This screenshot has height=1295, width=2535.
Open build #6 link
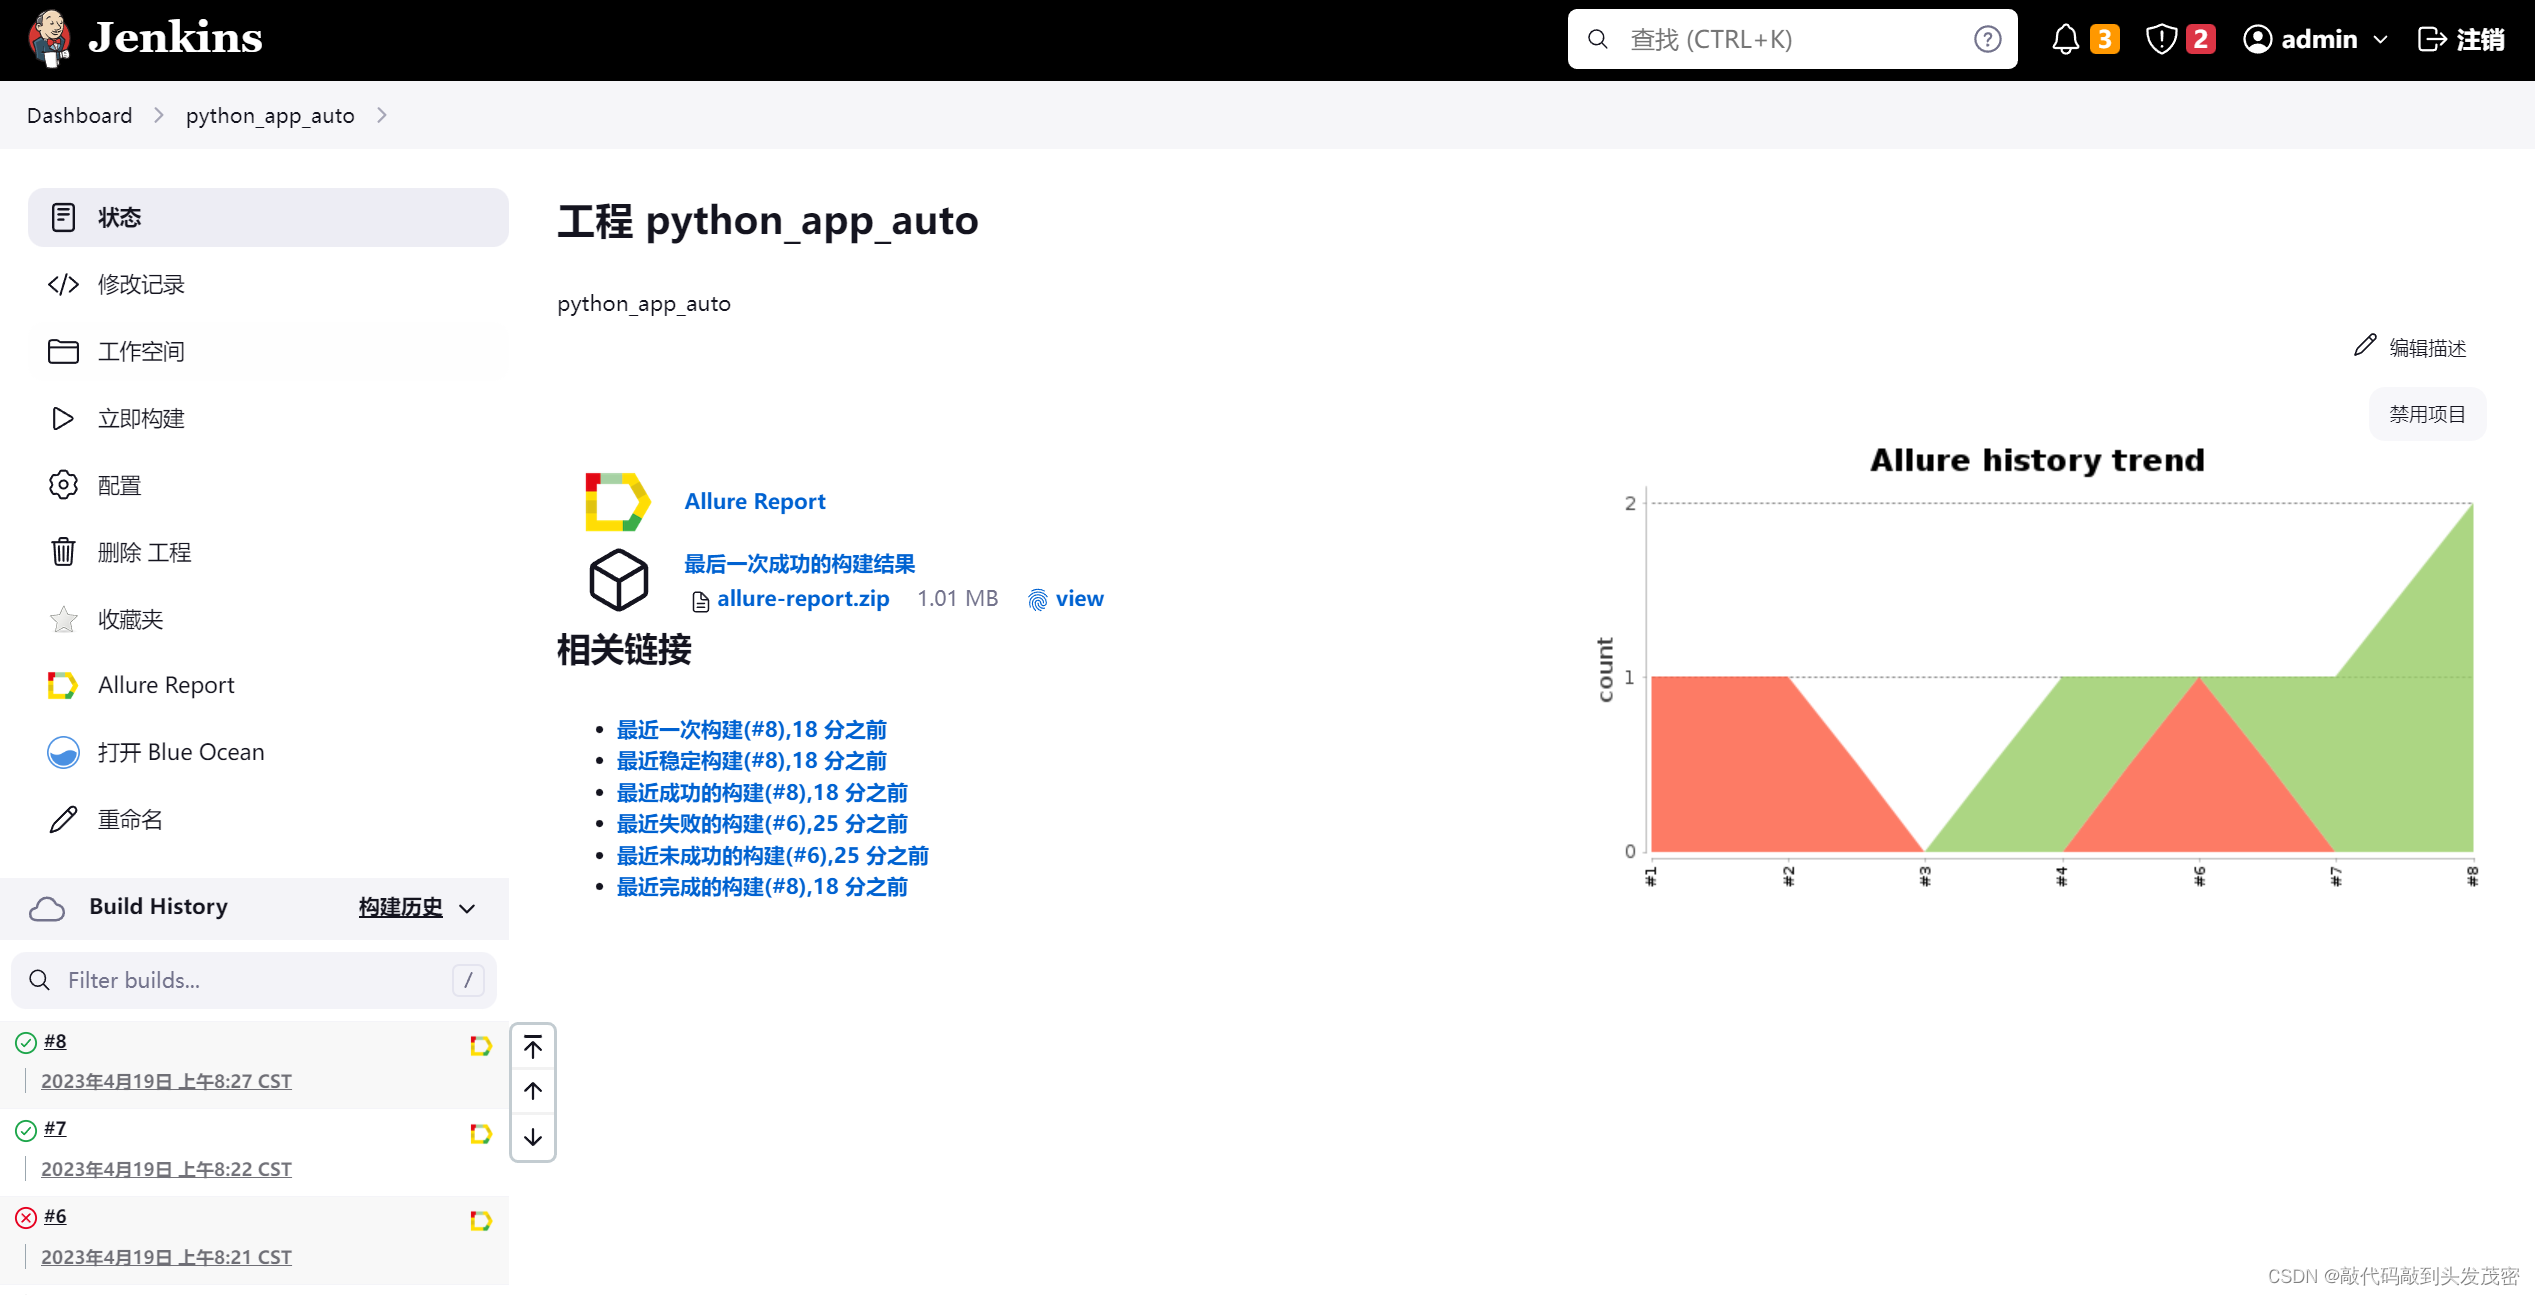pos(55,1216)
